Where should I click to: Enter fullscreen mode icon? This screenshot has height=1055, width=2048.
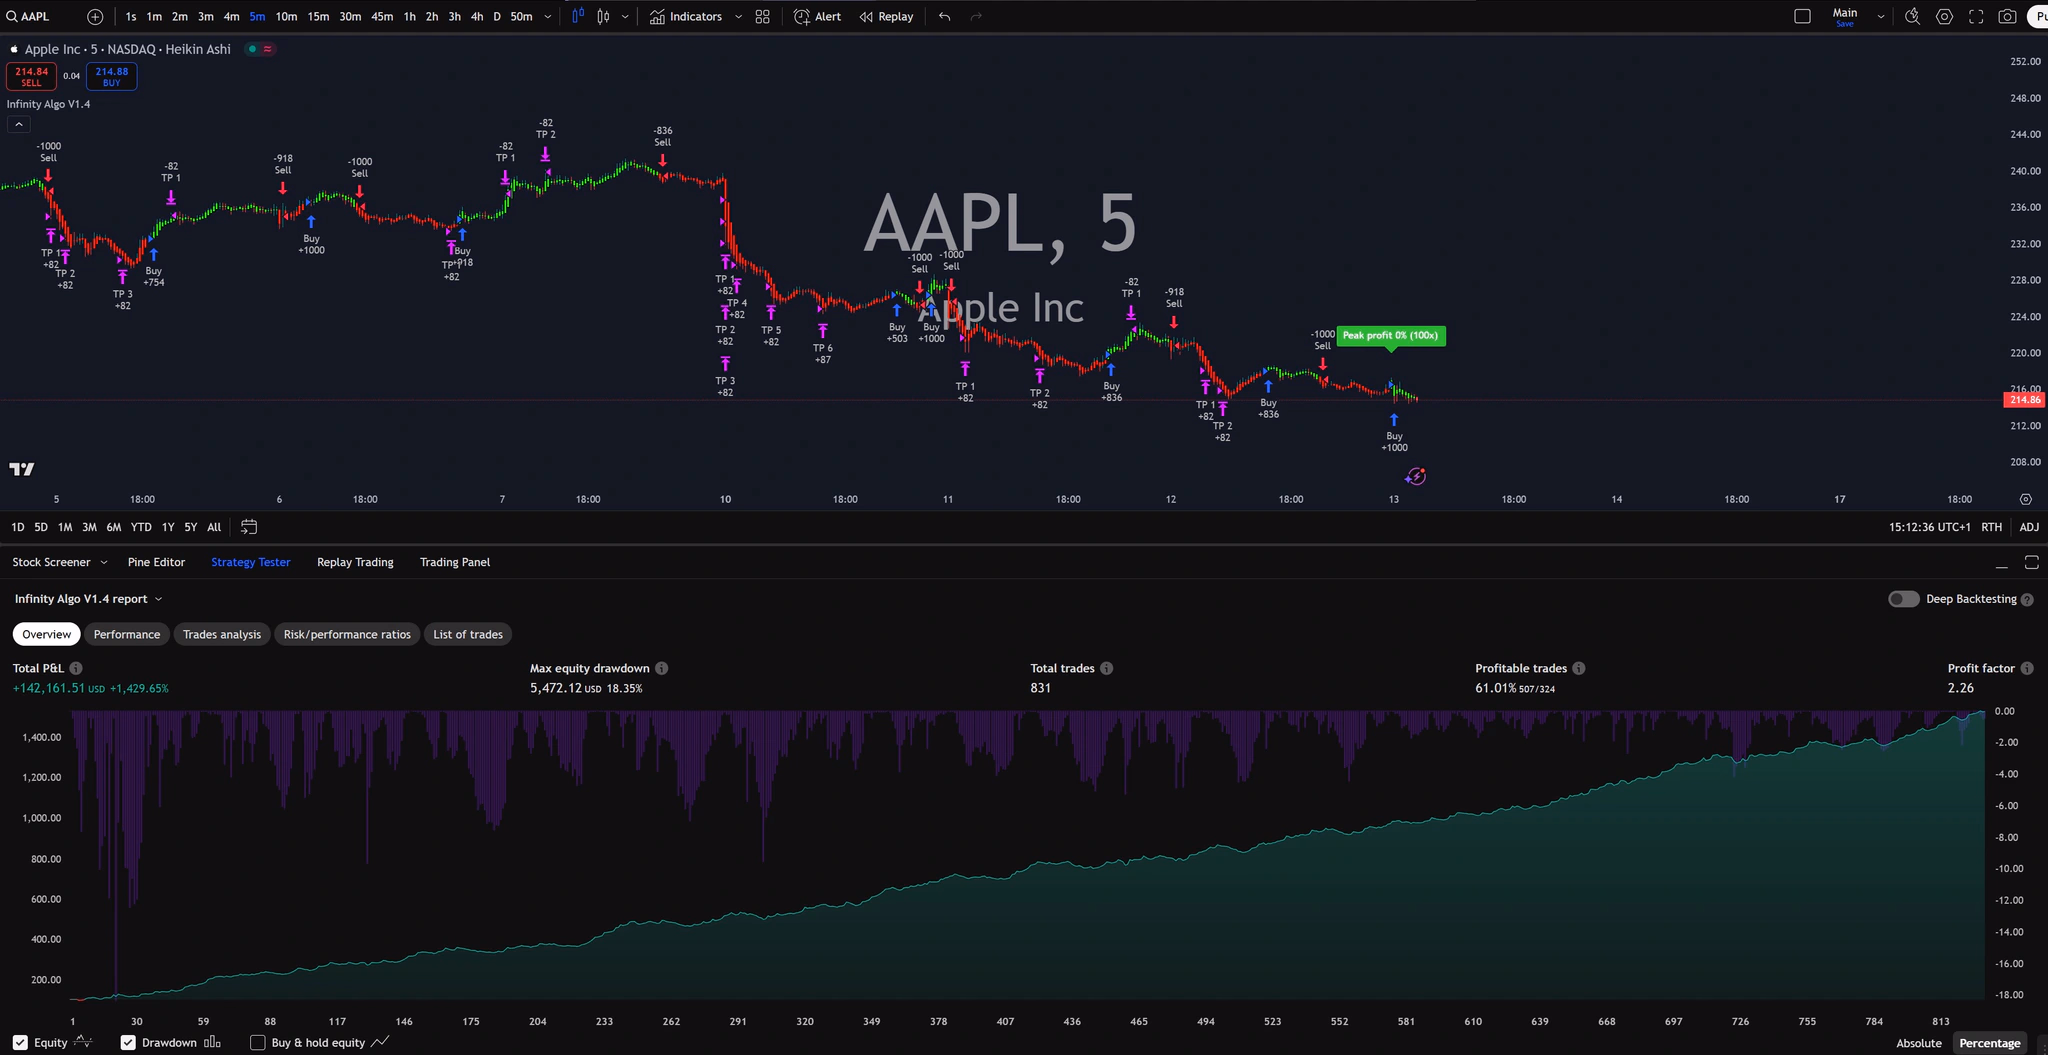[1976, 16]
